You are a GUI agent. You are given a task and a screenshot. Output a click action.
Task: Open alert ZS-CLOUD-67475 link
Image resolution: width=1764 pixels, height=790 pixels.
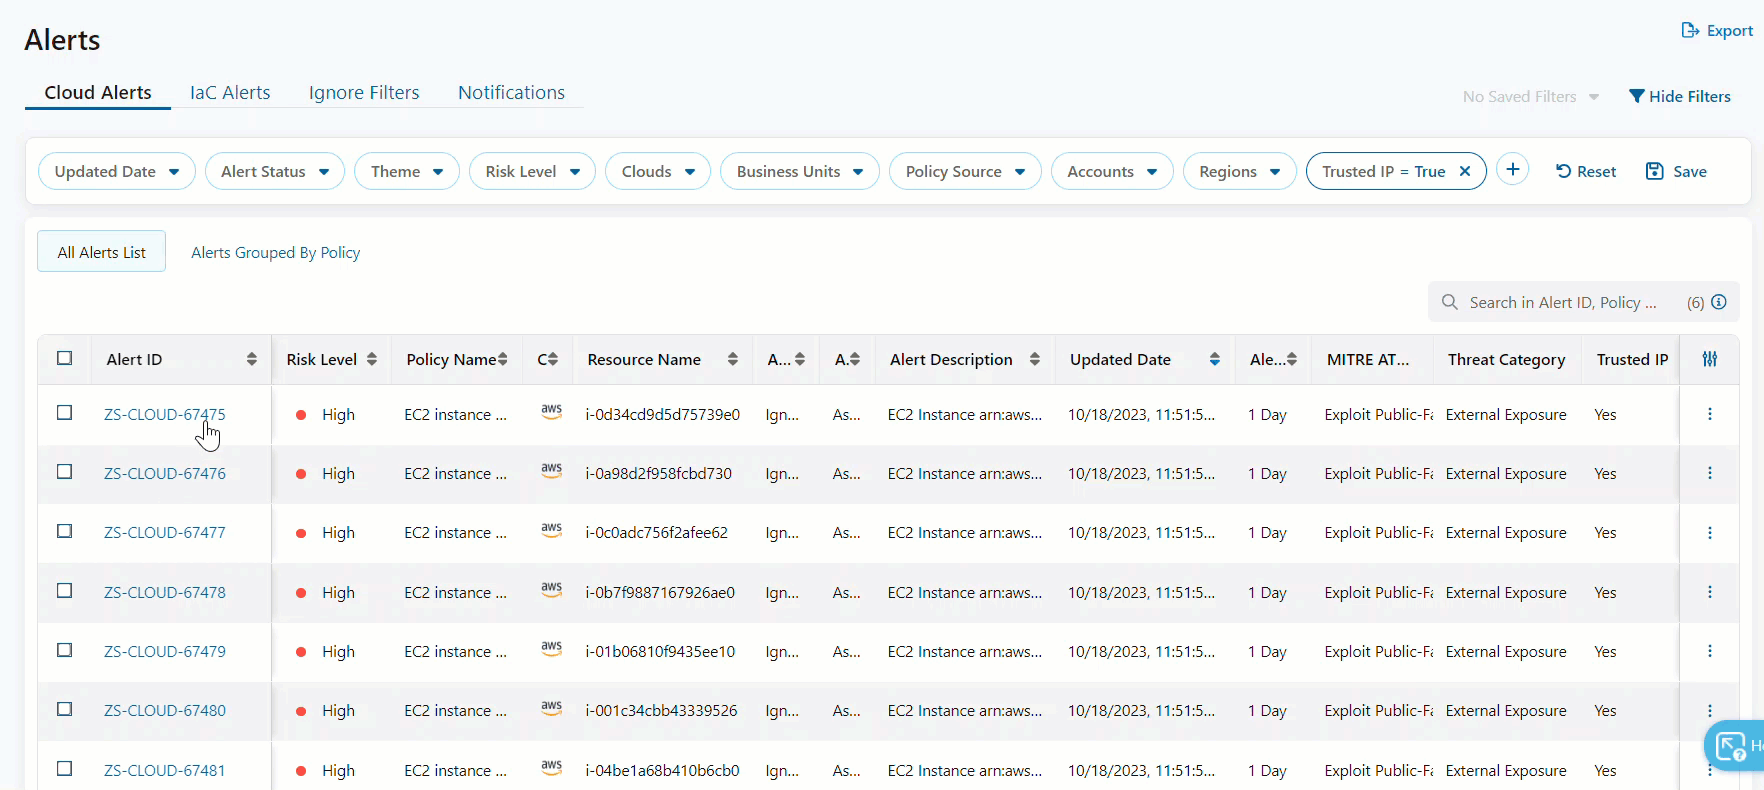coord(165,414)
